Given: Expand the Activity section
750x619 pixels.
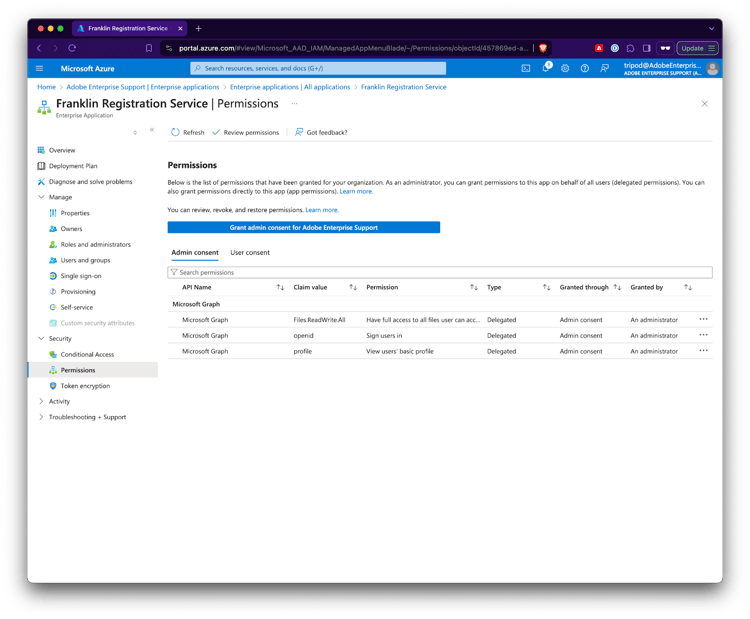Looking at the screenshot, I should pos(41,401).
